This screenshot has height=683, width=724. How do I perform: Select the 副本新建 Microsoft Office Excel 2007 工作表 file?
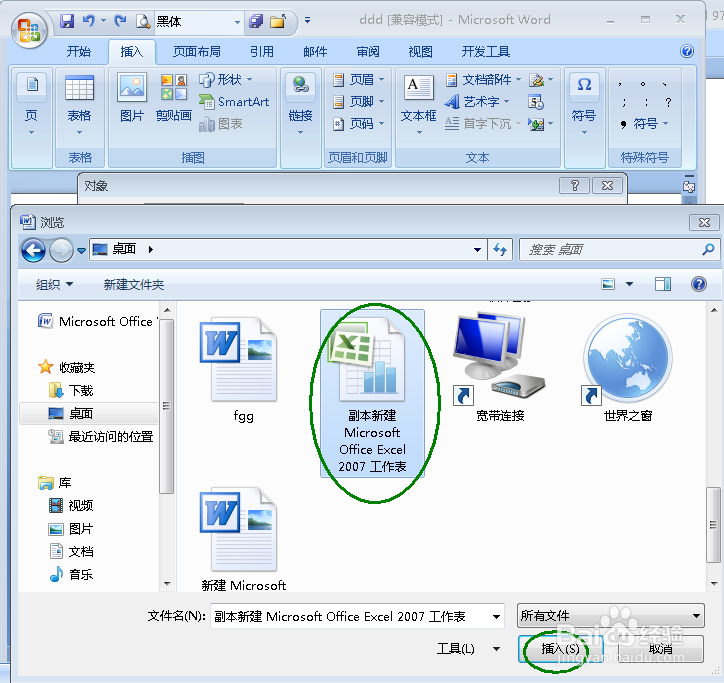pos(372,393)
